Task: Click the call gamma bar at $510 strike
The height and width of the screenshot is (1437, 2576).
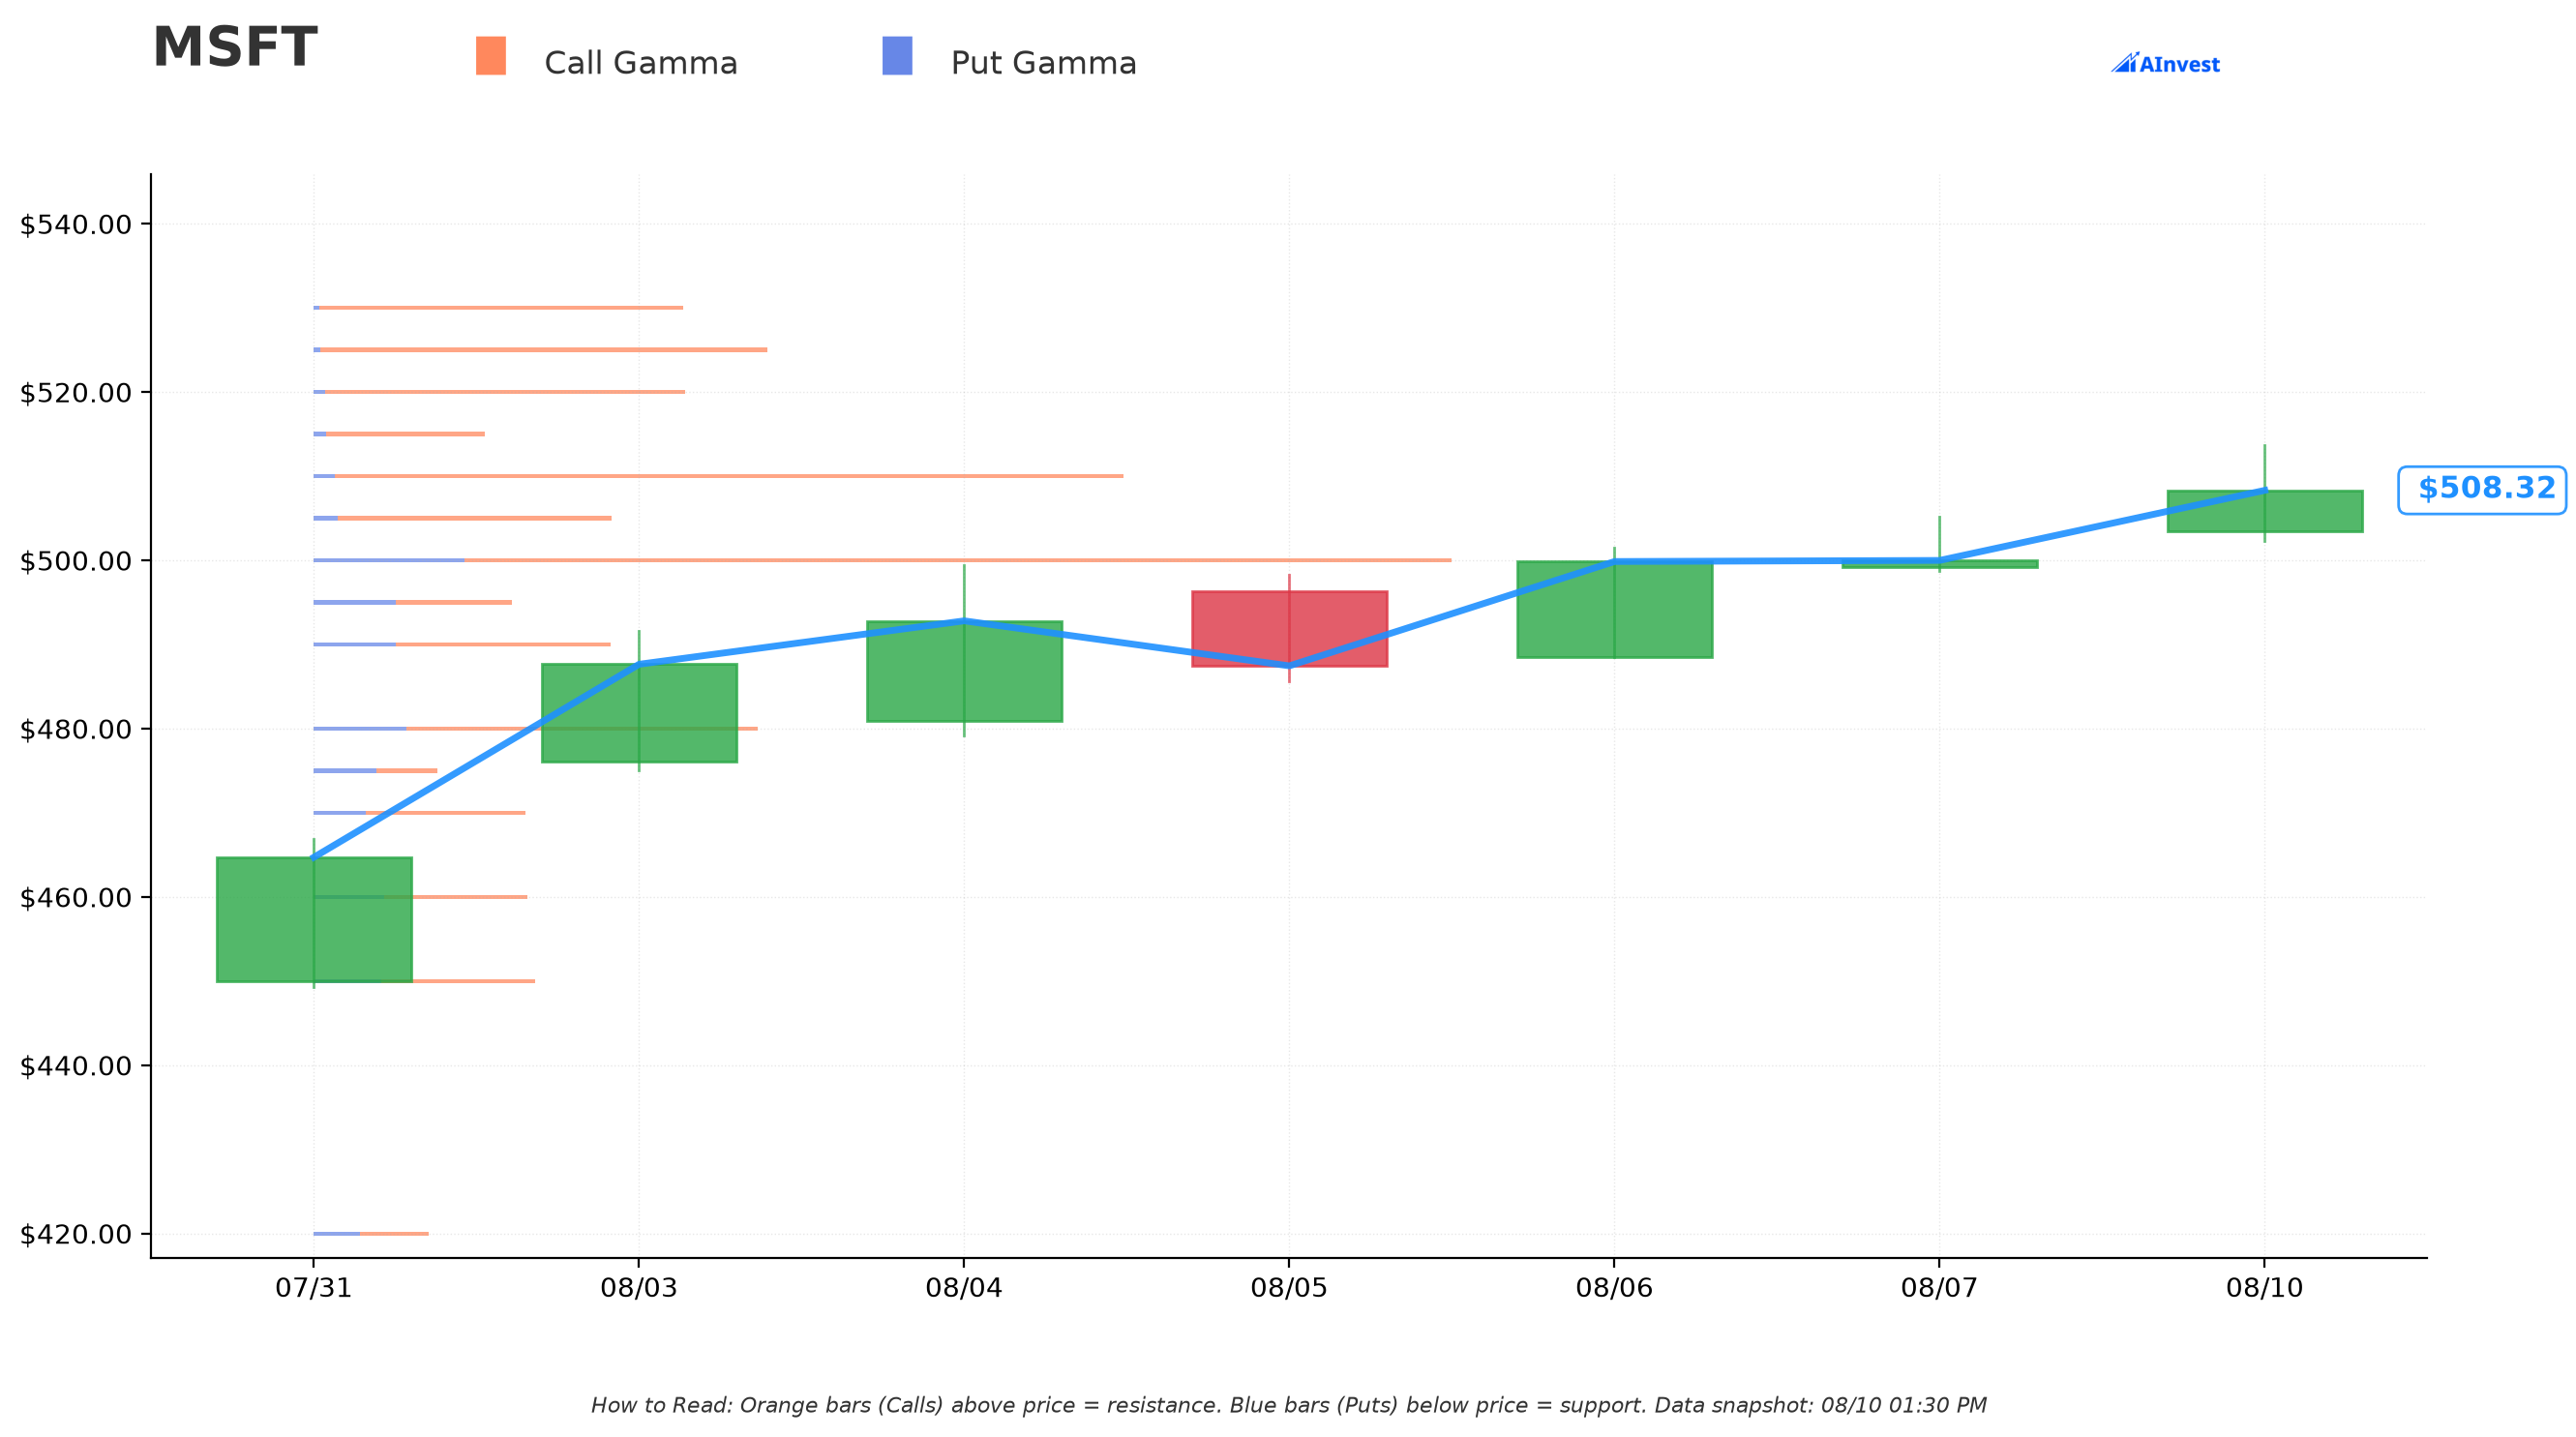Action: coord(729,476)
